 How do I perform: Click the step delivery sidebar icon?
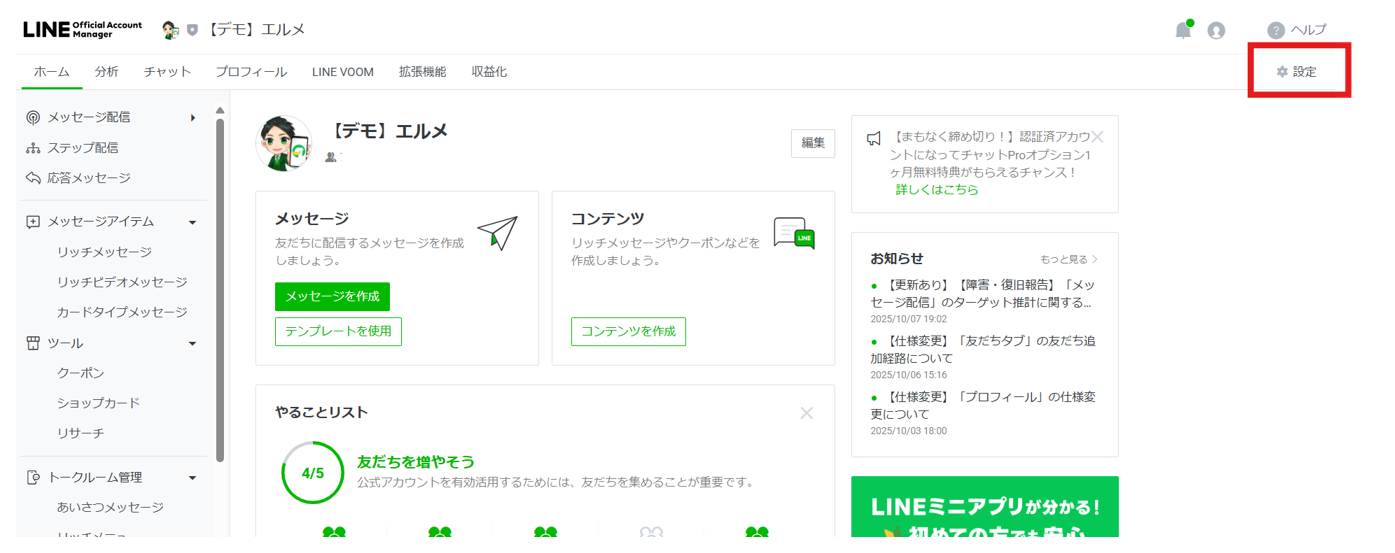[33, 148]
